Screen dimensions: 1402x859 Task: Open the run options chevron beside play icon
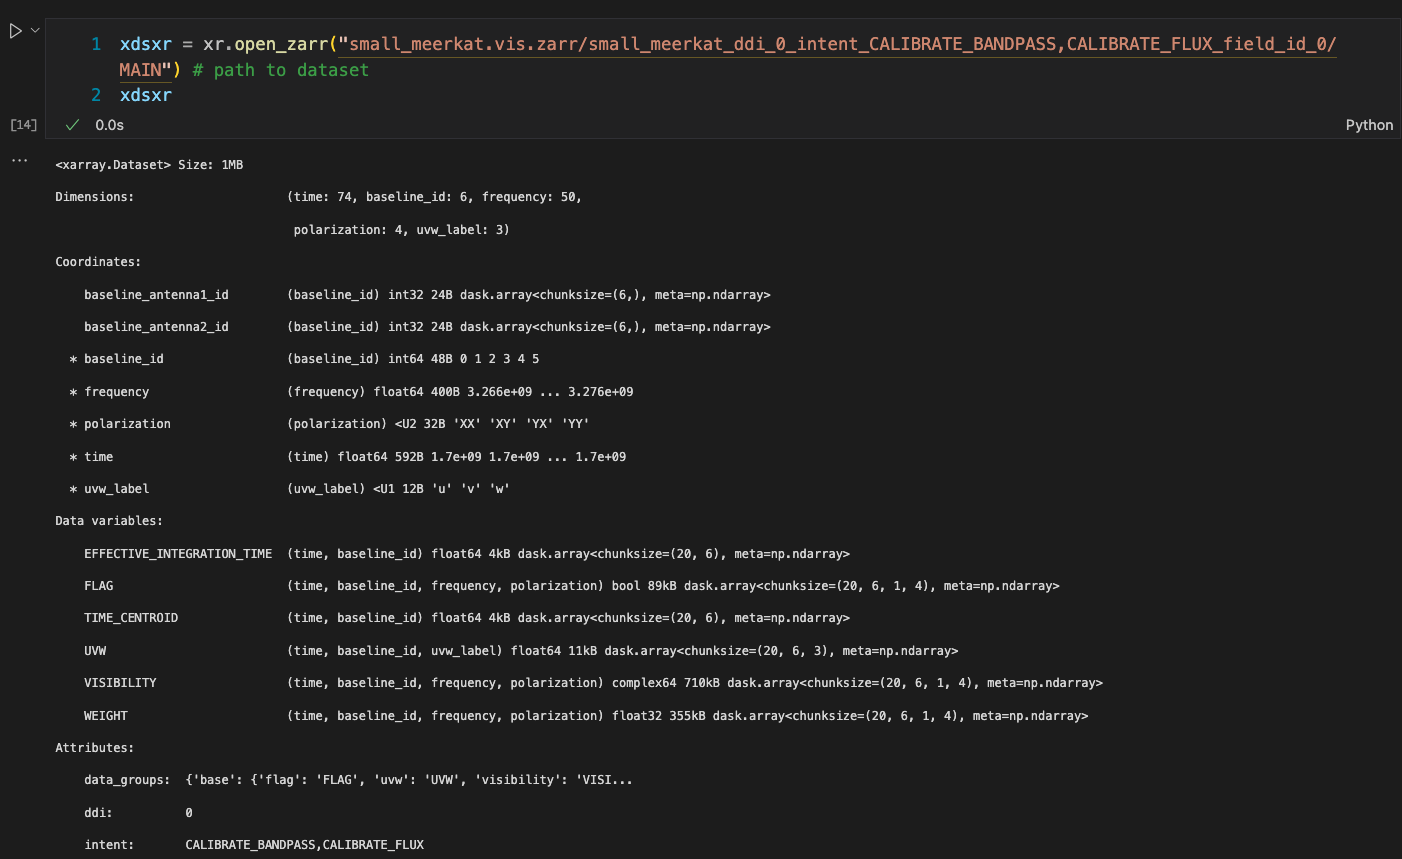35,31
